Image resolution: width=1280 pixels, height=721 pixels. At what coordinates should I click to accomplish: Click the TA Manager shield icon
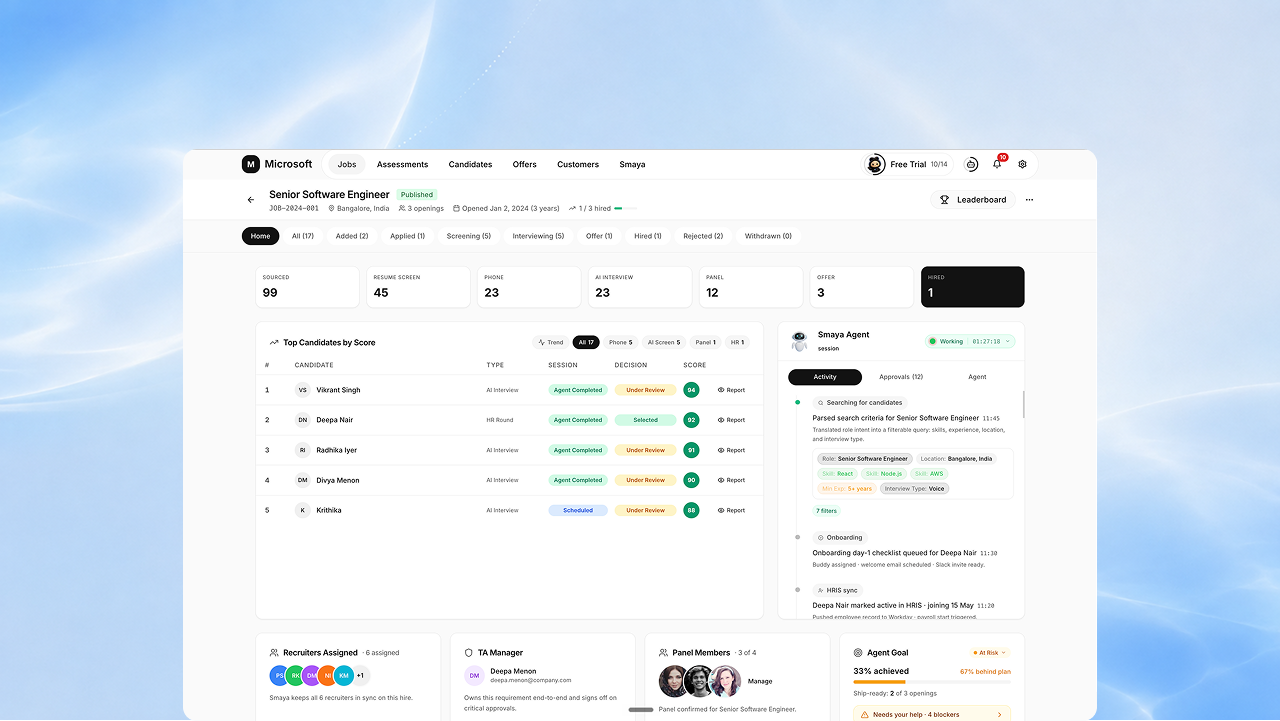(469, 653)
